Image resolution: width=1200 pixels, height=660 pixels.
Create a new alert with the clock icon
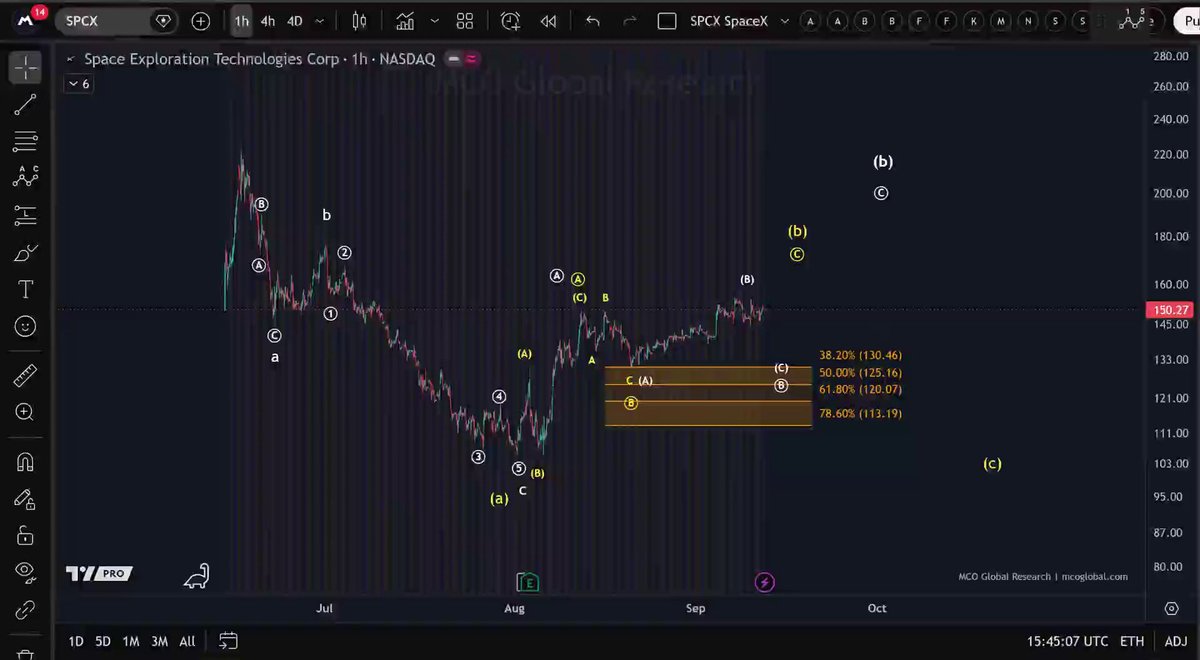[x=510, y=21]
